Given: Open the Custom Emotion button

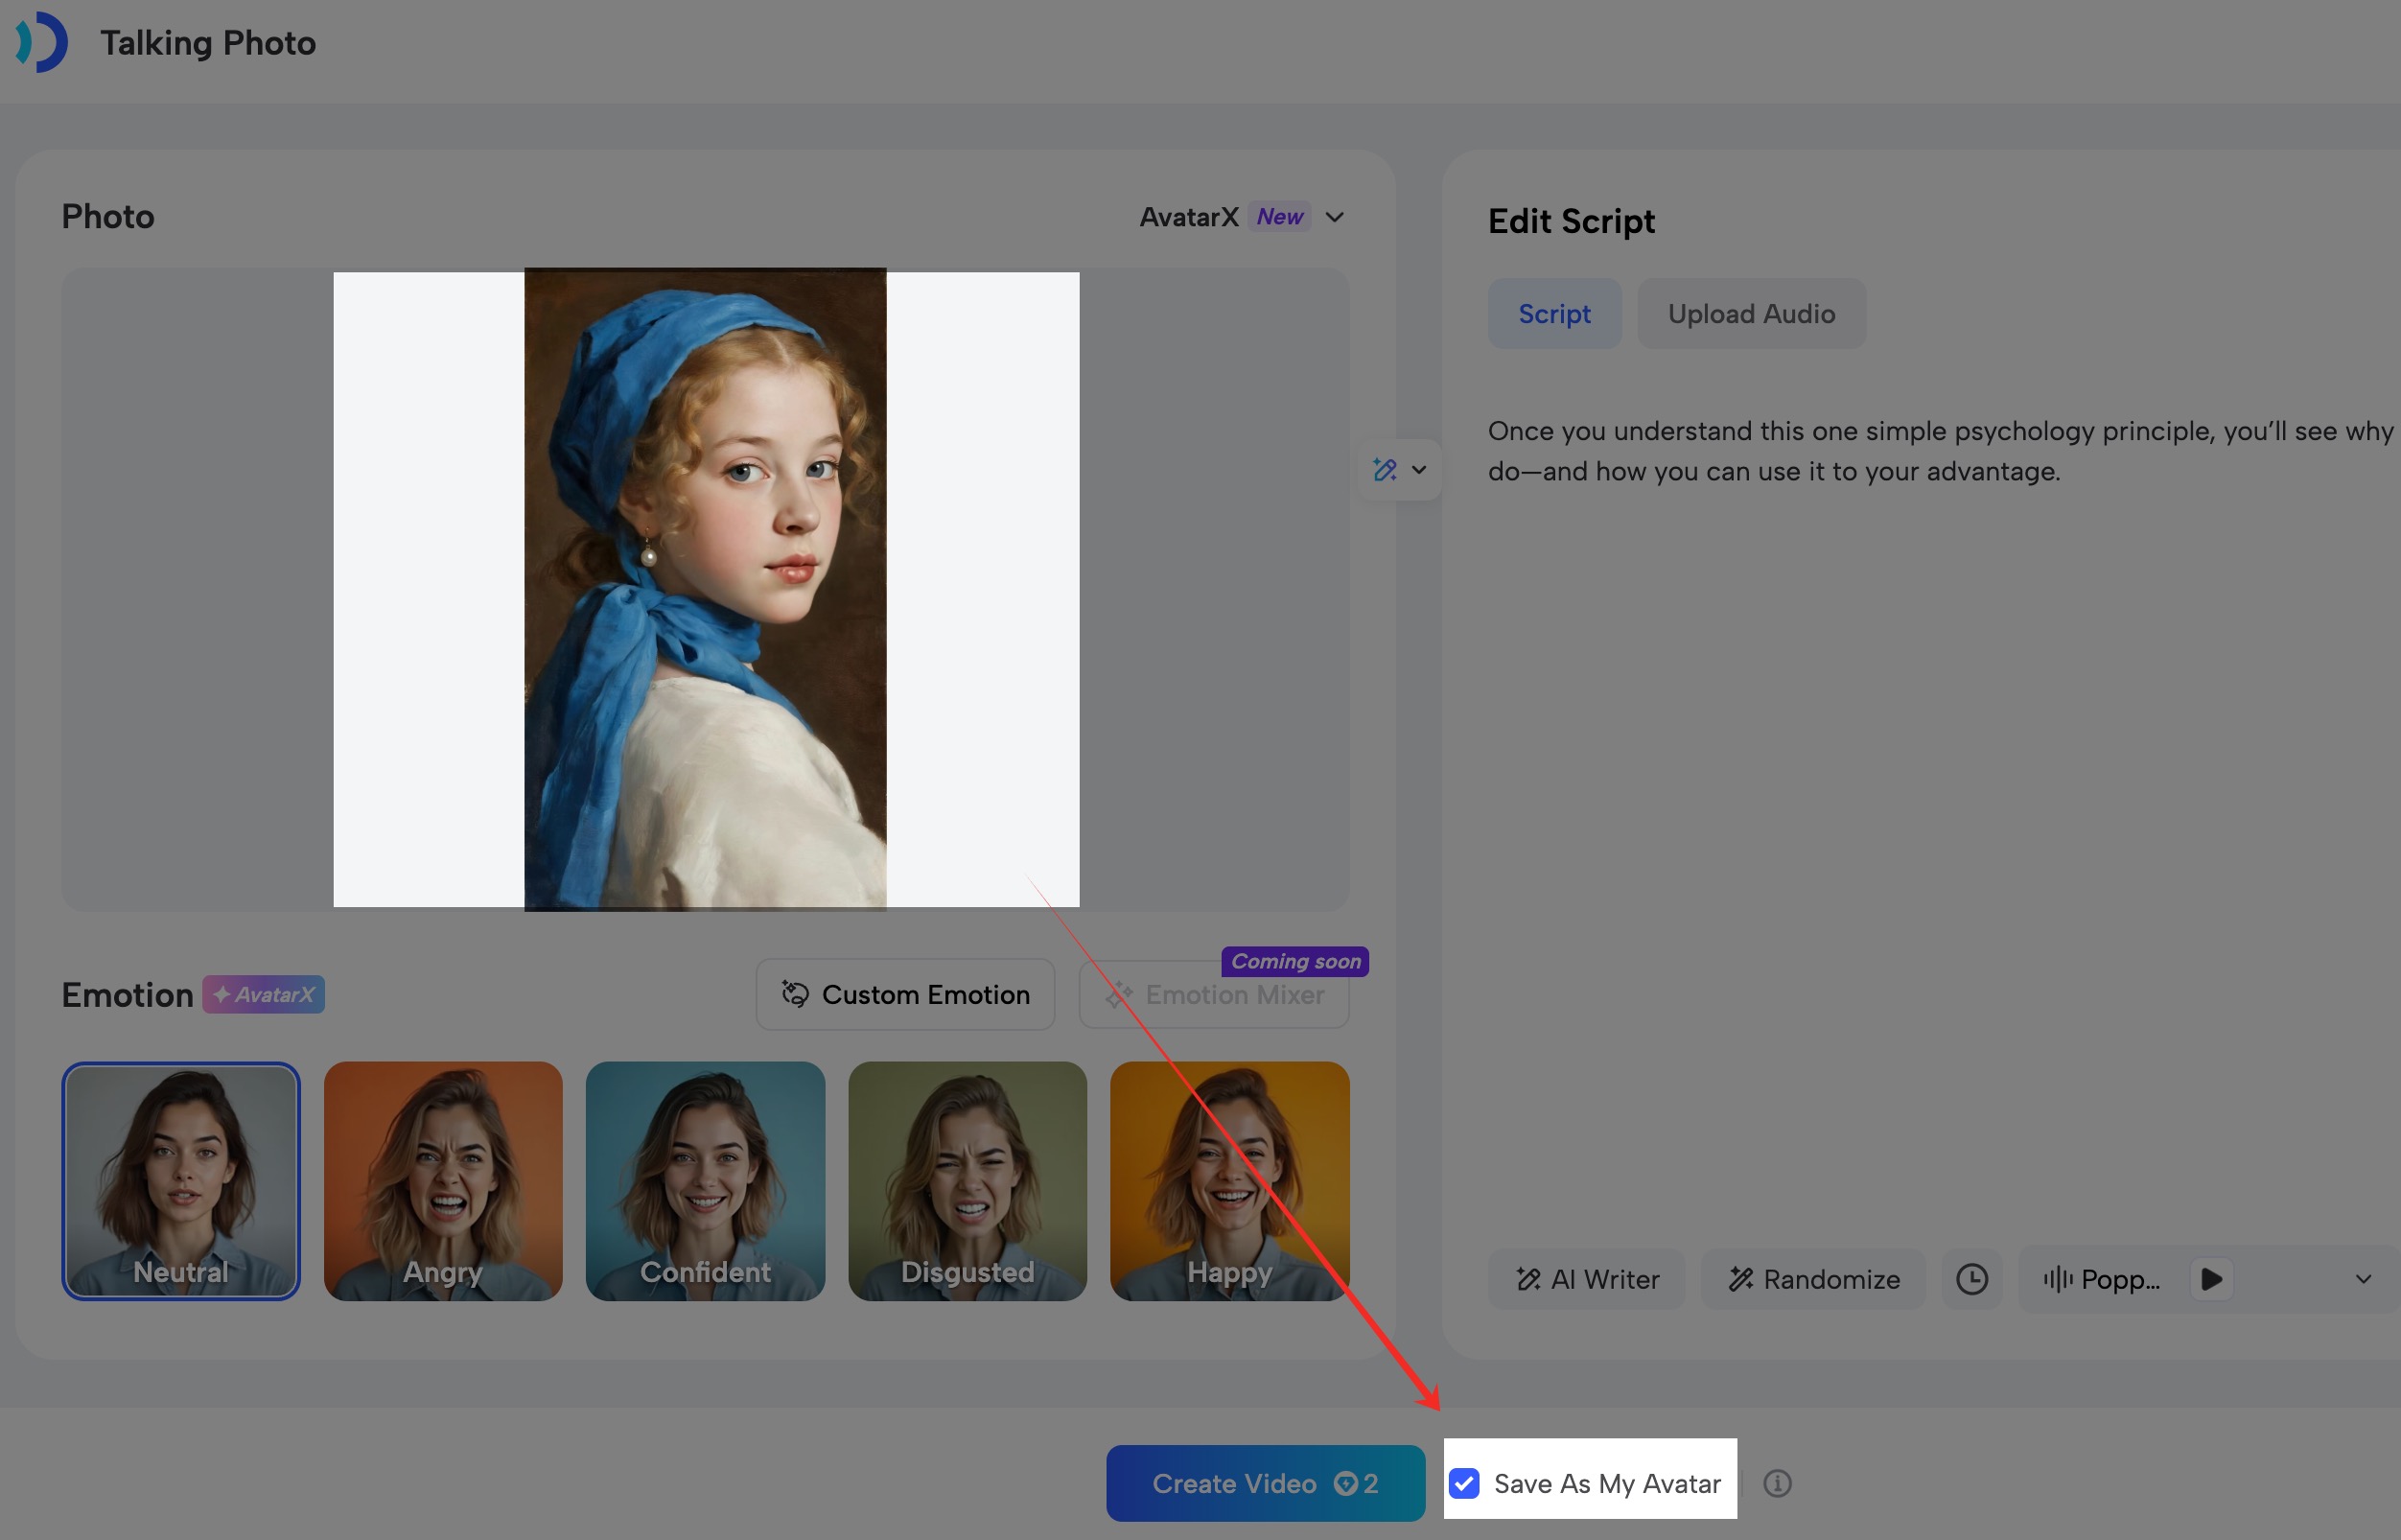Looking at the screenshot, I should [x=905, y=994].
